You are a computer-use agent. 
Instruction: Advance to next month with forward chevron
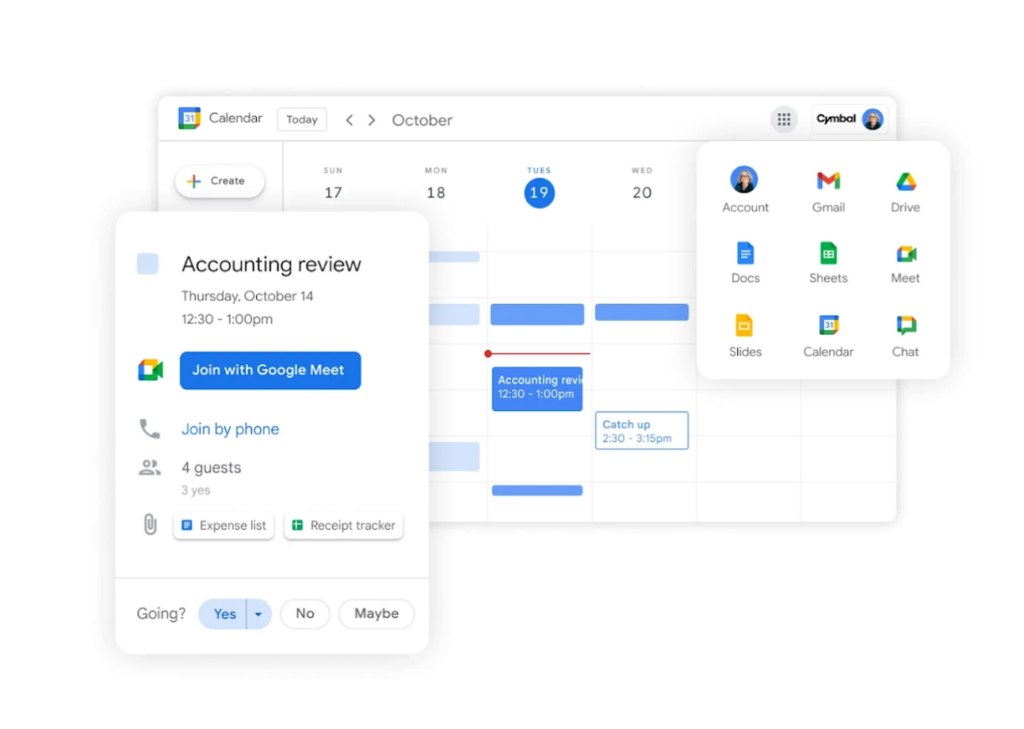[371, 119]
